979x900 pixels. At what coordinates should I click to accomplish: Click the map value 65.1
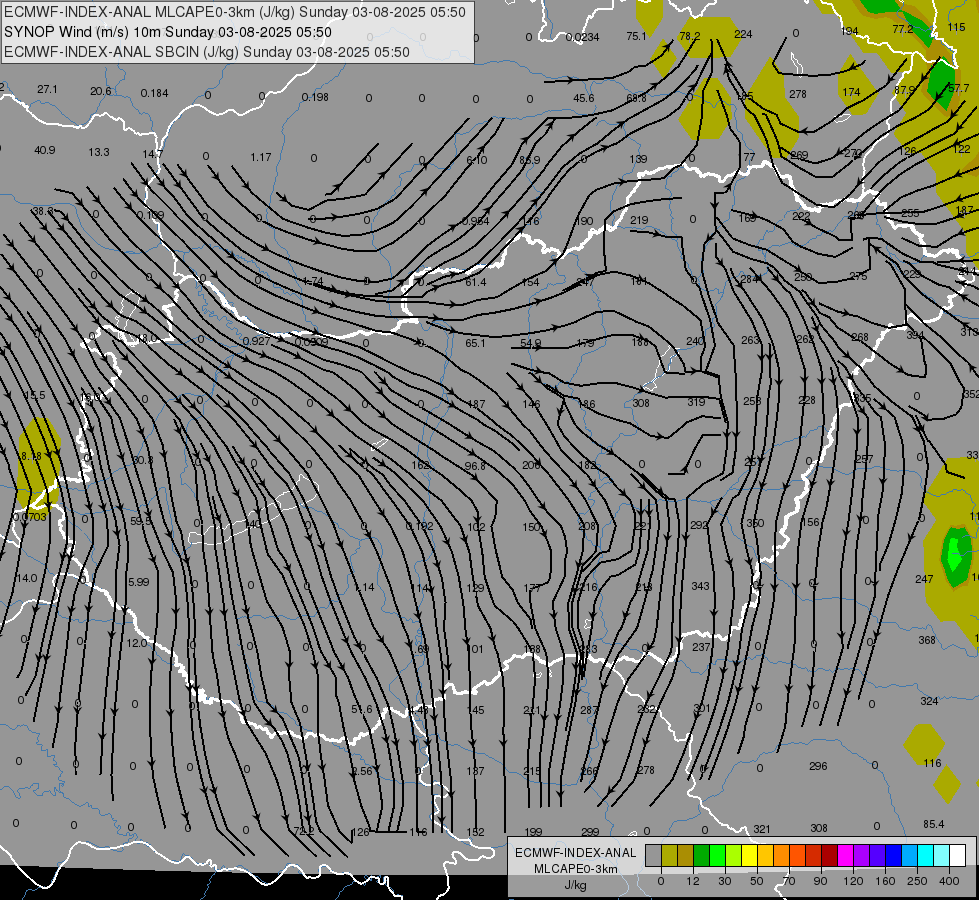[x=475, y=343]
